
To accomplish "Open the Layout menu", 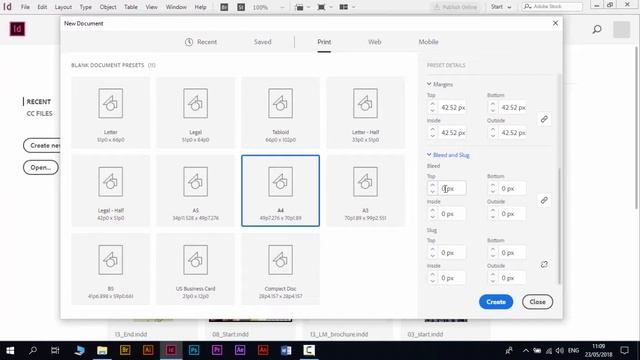I will tap(63, 7).
